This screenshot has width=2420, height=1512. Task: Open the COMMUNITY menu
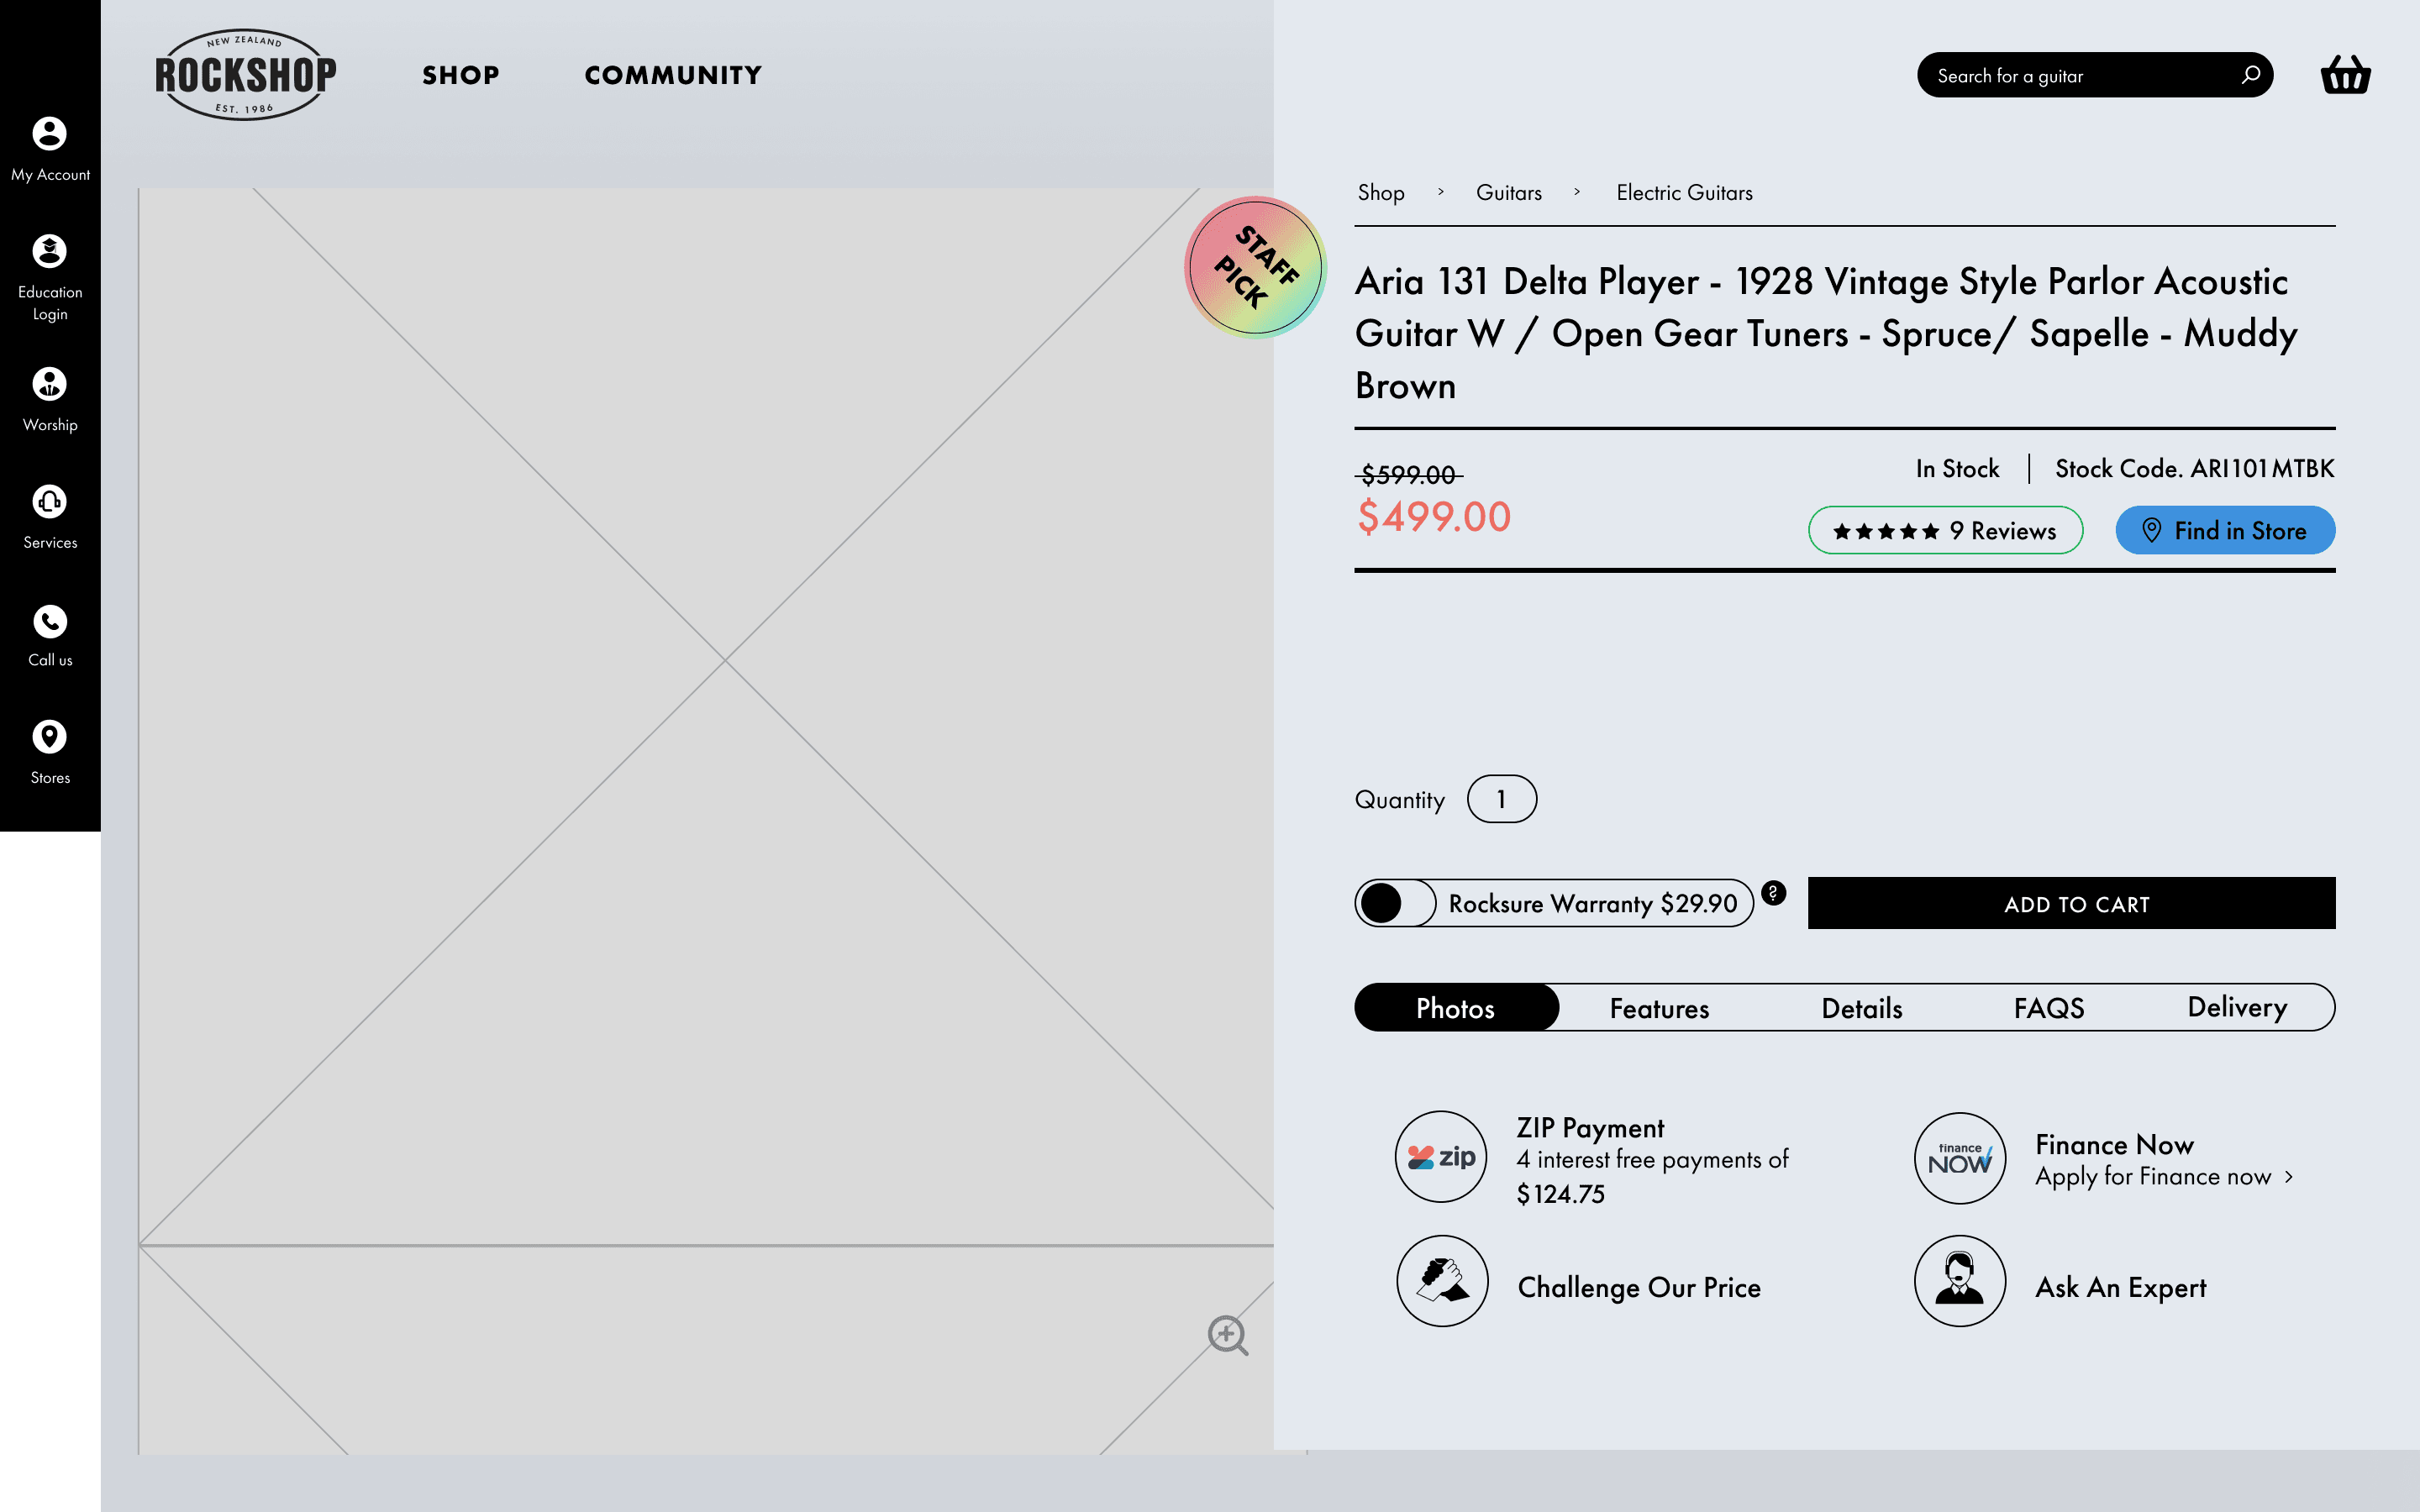tap(673, 75)
